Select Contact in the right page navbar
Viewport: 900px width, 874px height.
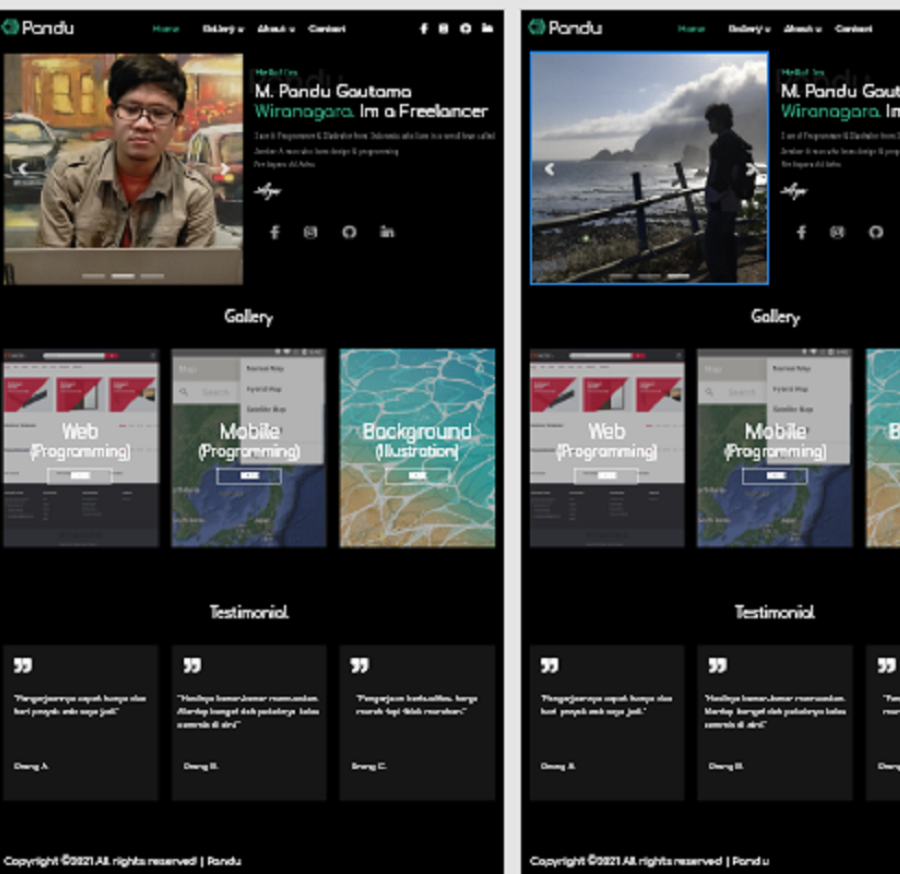853,28
